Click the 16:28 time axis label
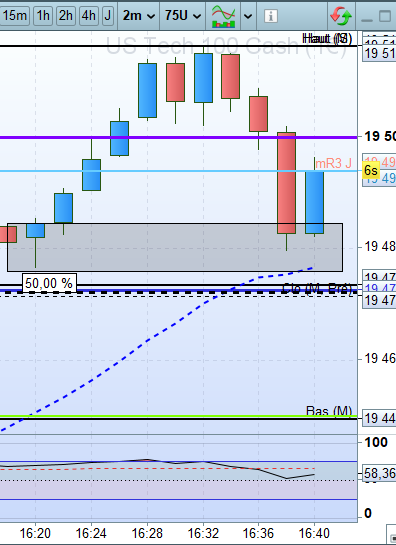 pyautogui.click(x=147, y=533)
